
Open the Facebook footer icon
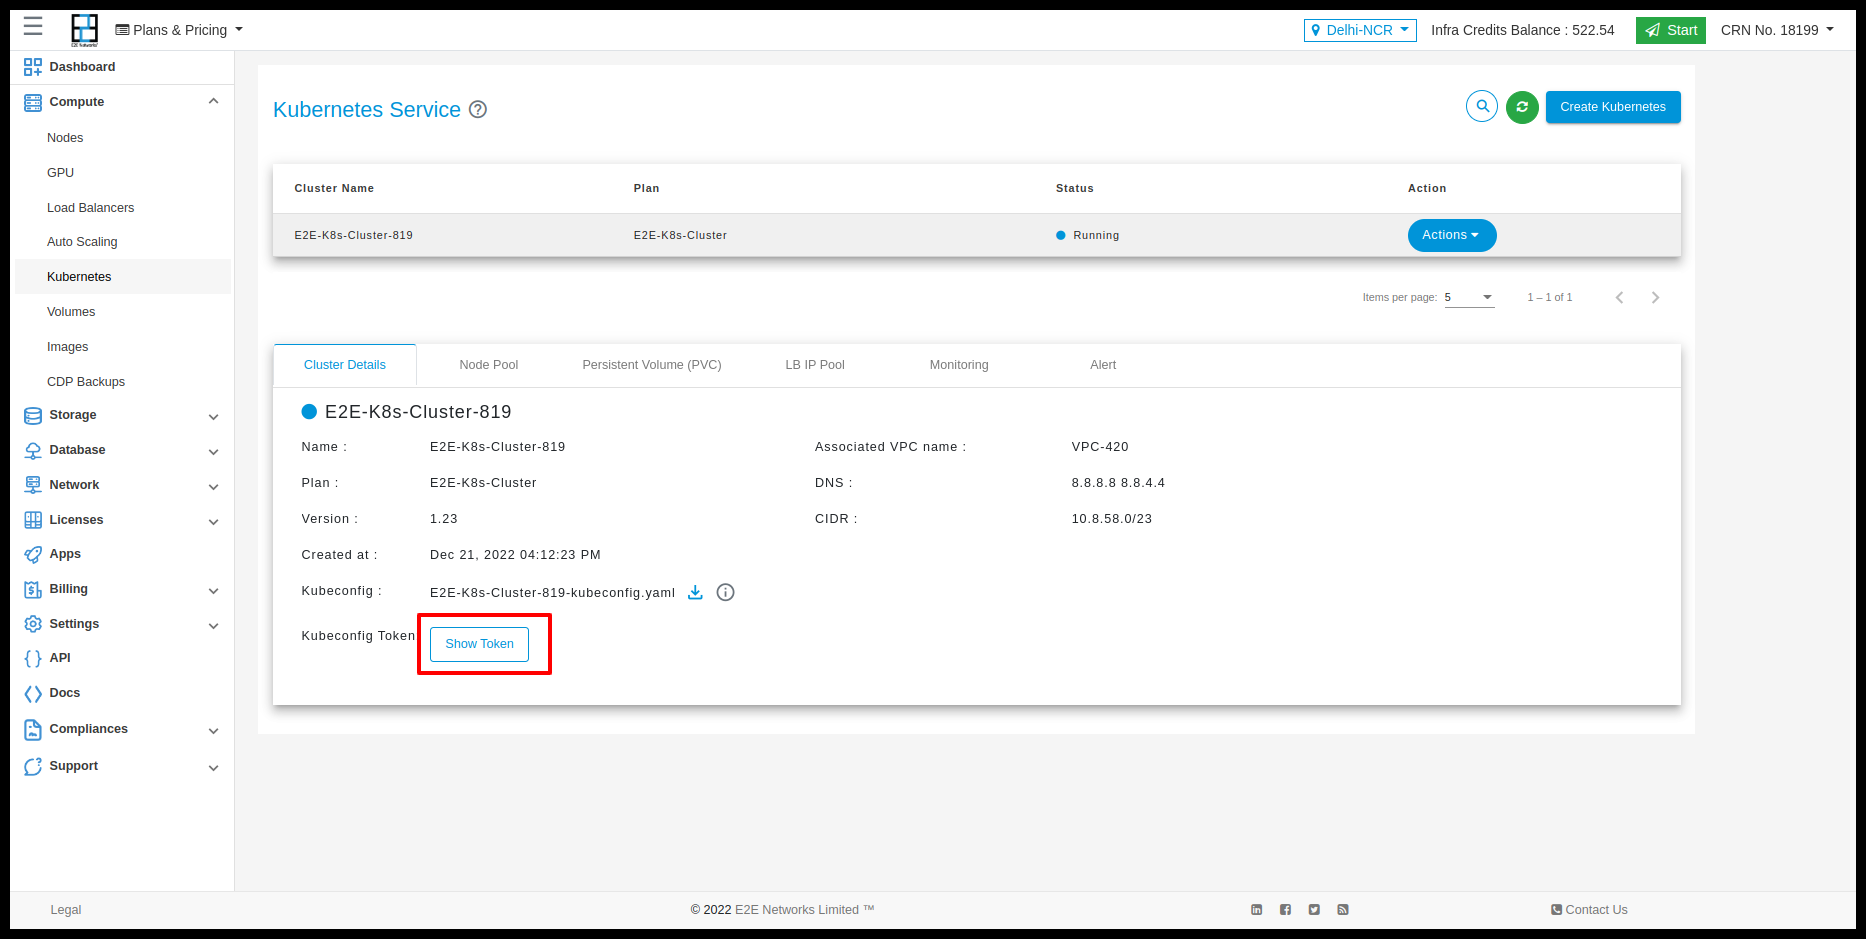point(1285,910)
